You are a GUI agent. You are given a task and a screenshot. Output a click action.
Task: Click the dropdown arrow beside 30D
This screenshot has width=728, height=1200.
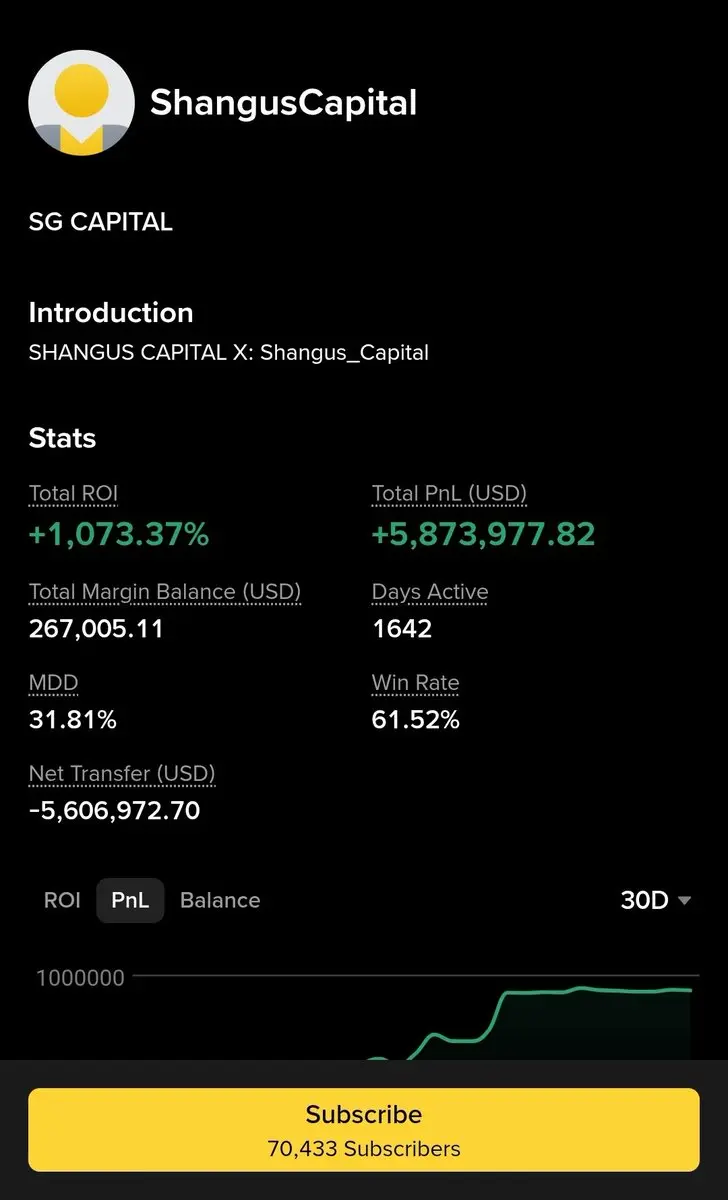point(685,901)
